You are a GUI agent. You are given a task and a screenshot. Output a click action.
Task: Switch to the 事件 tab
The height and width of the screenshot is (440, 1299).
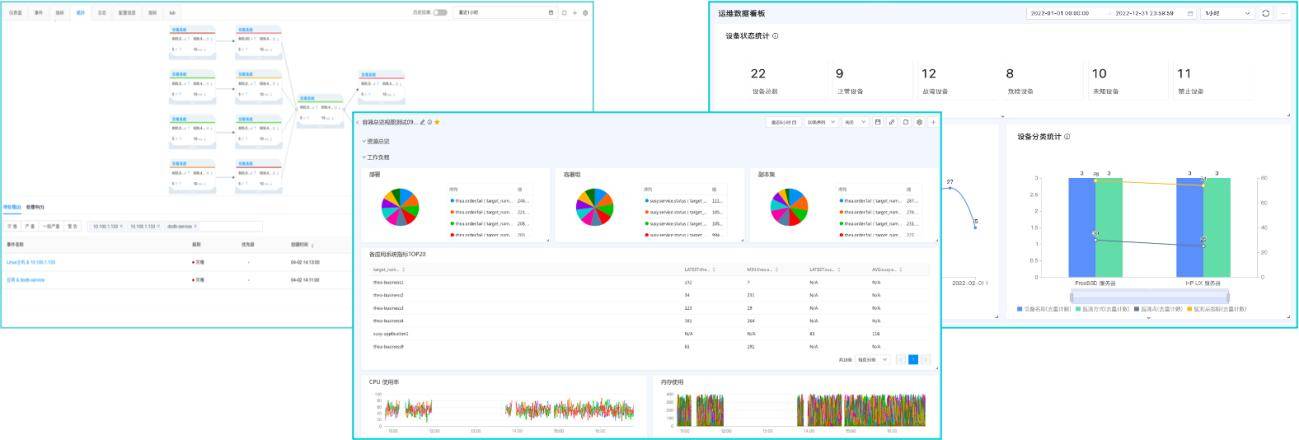[x=38, y=13]
